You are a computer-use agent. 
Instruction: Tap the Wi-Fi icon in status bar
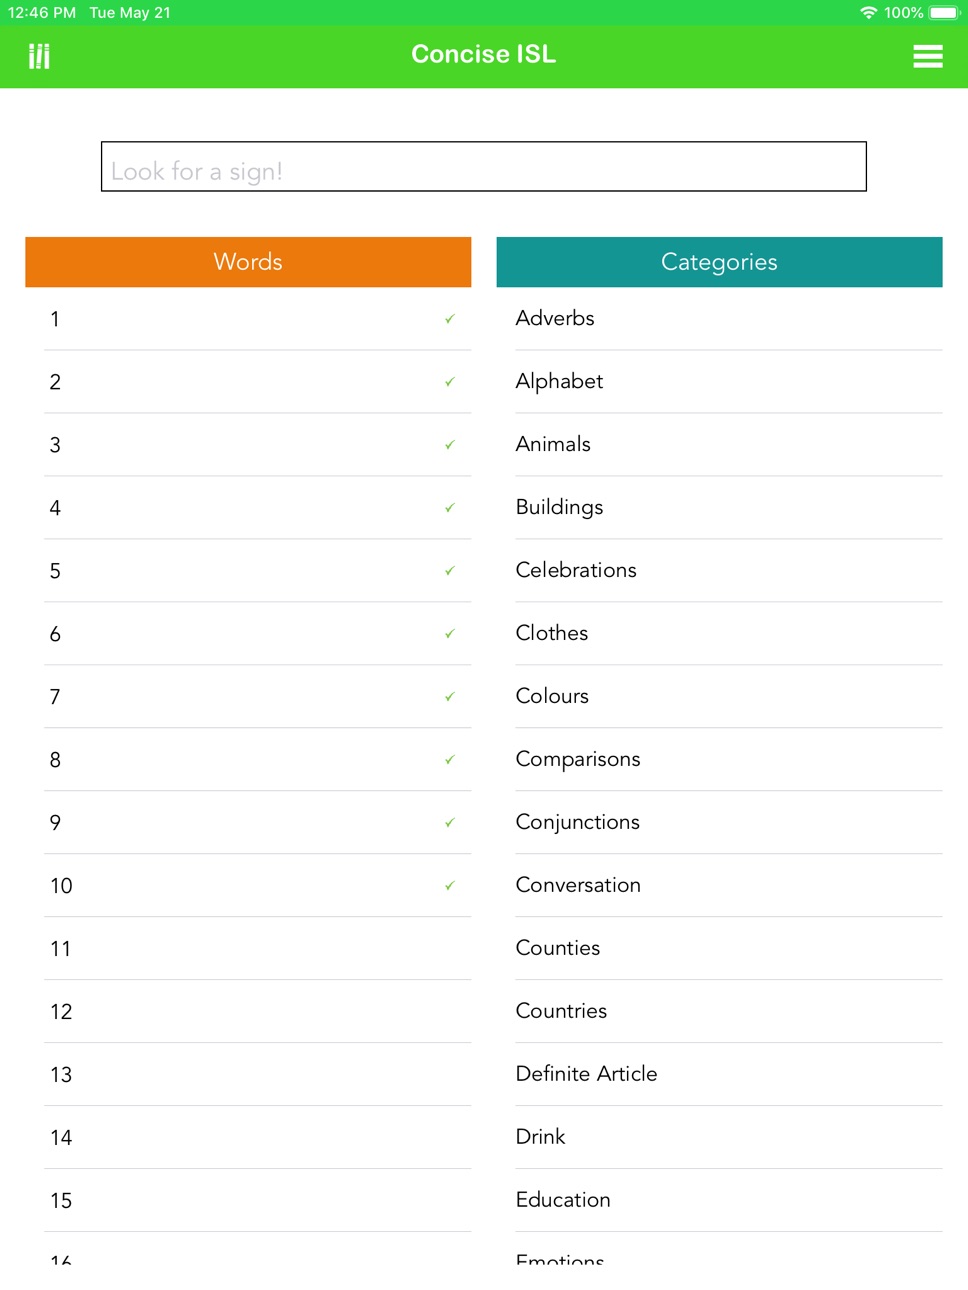868,13
